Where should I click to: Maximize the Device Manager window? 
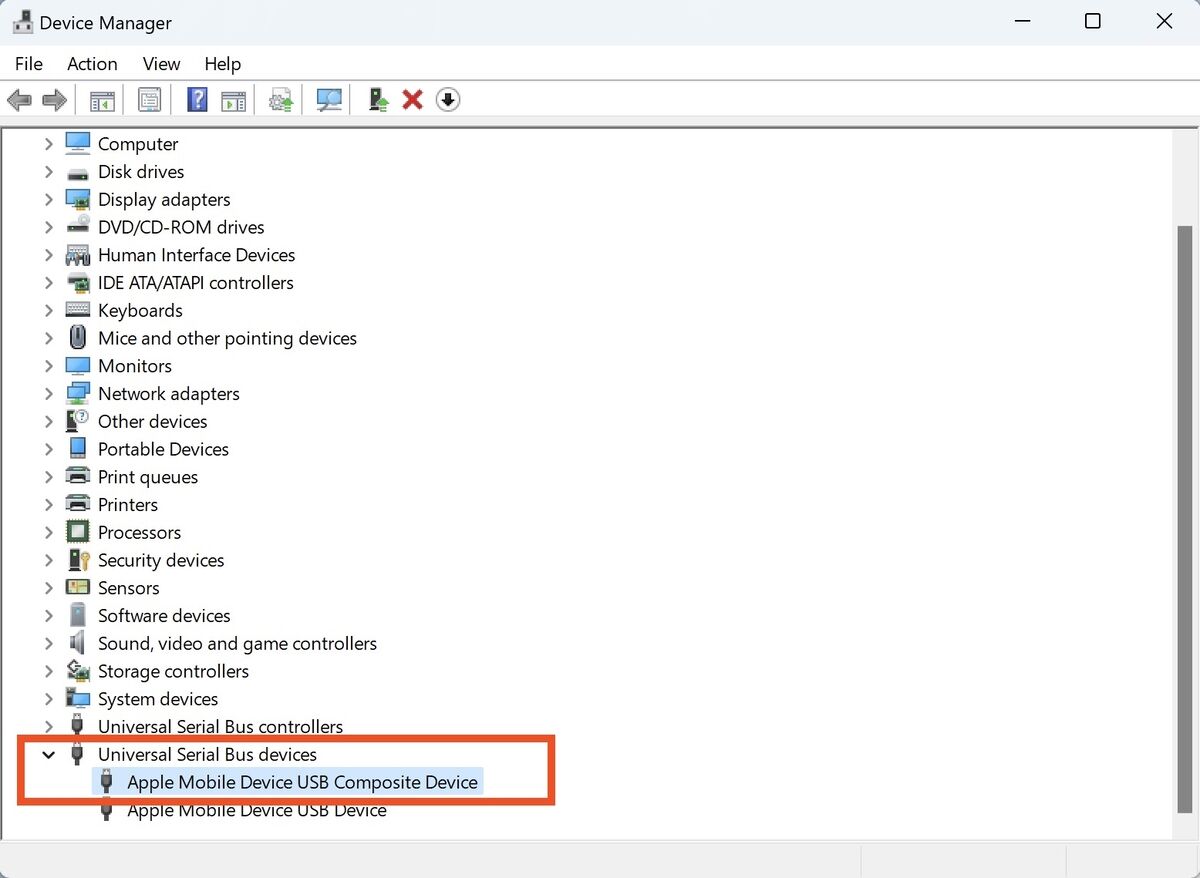[x=1093, y=21]
